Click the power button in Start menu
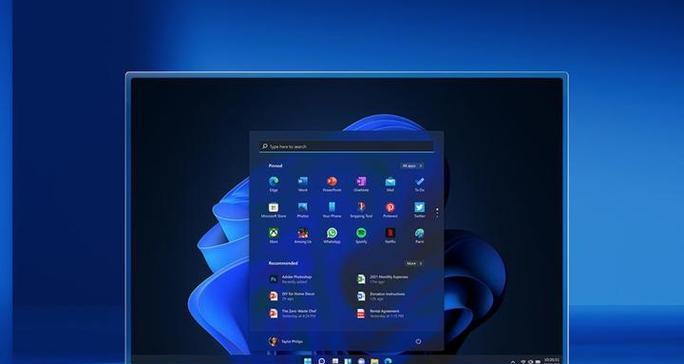 tap(418, 341)
